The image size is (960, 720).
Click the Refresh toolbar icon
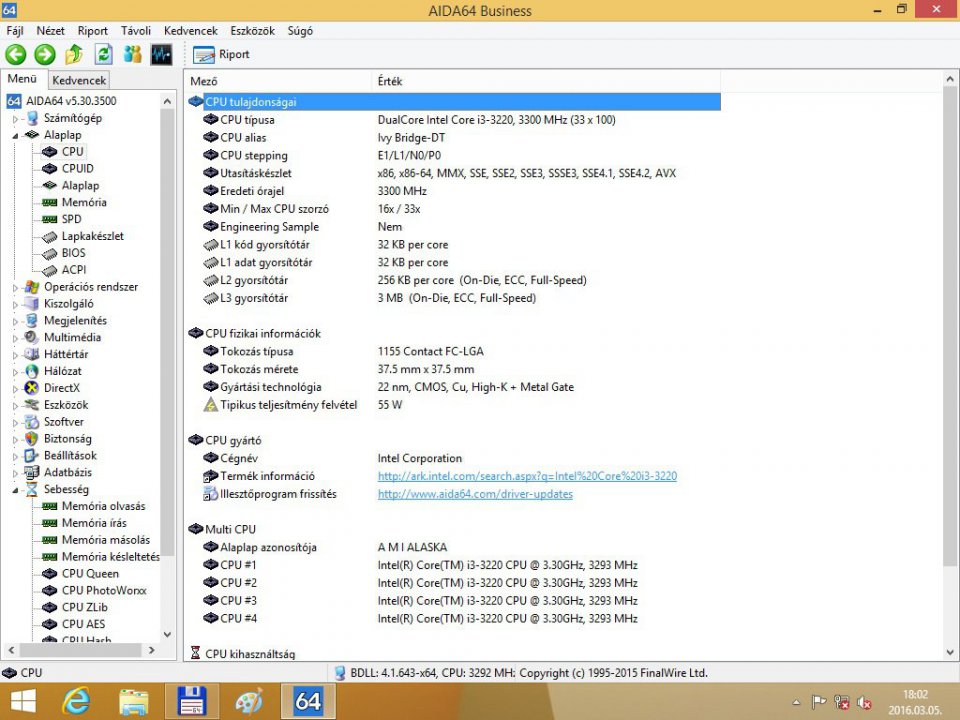click(x=103, y=54)
